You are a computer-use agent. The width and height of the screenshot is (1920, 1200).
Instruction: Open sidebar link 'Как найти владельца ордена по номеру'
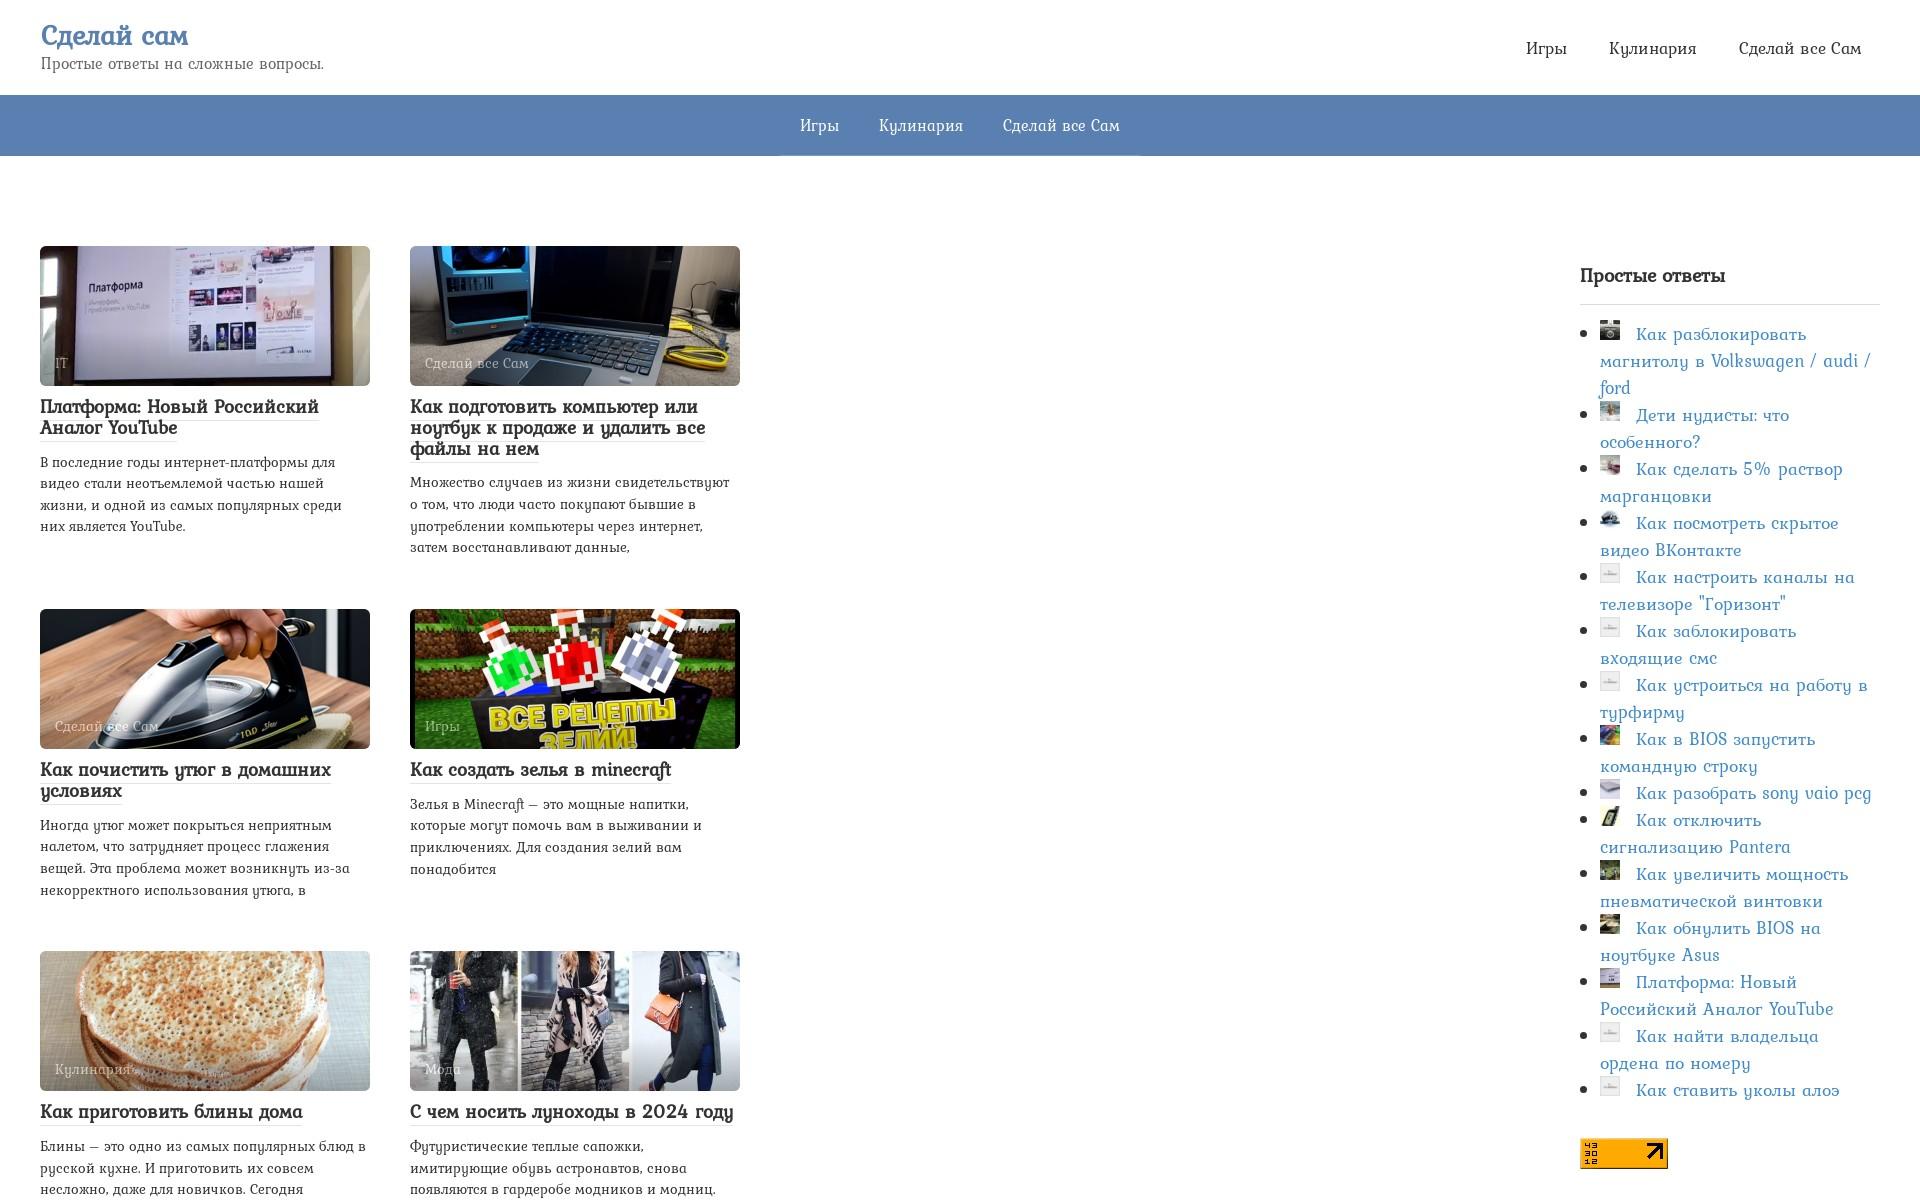coord(1709,1049)
